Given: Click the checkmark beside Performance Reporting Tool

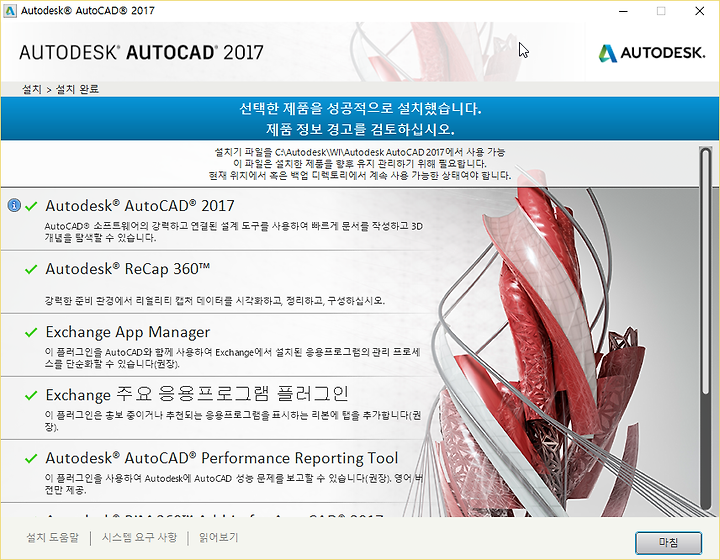Looking at the screenshot, I should (31, 458).
